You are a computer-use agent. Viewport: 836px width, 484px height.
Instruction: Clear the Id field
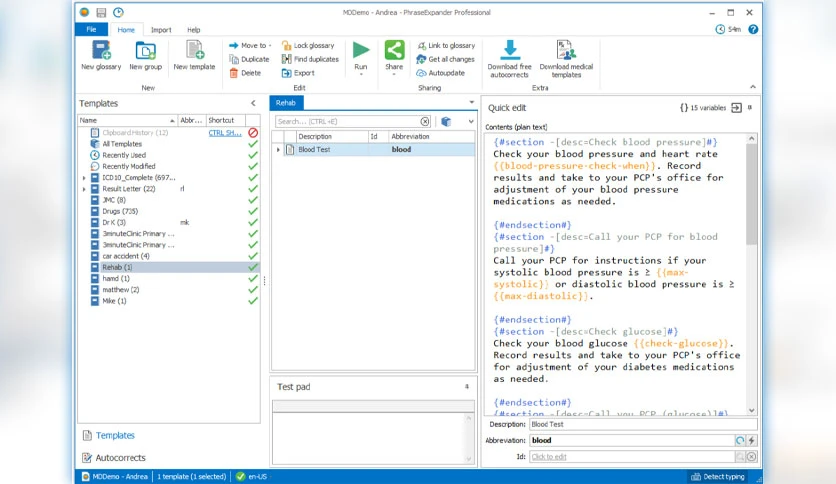tap(751, 457)
